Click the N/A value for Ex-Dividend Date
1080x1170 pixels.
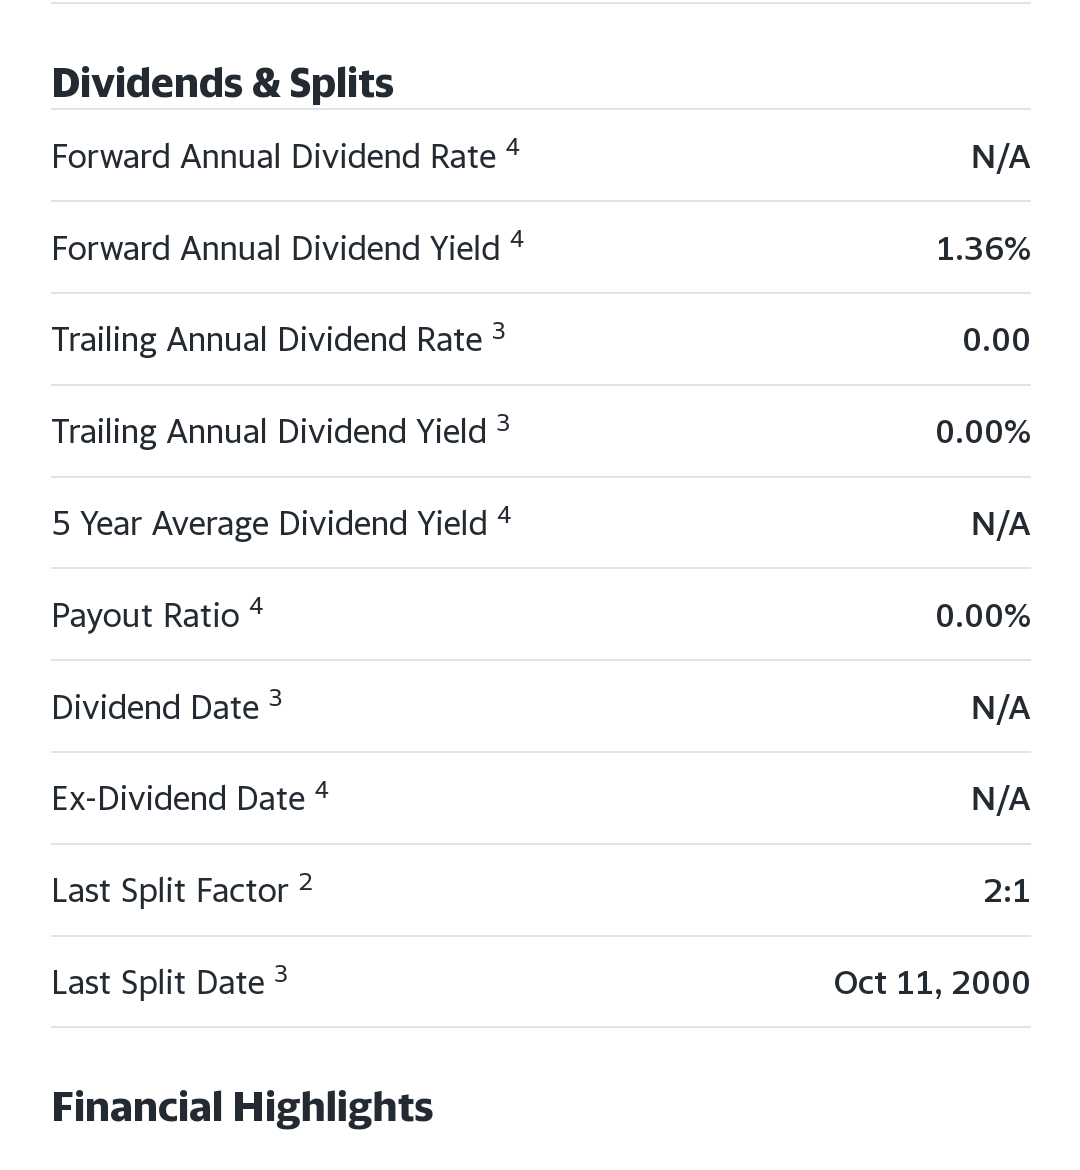coord(1000,799)
